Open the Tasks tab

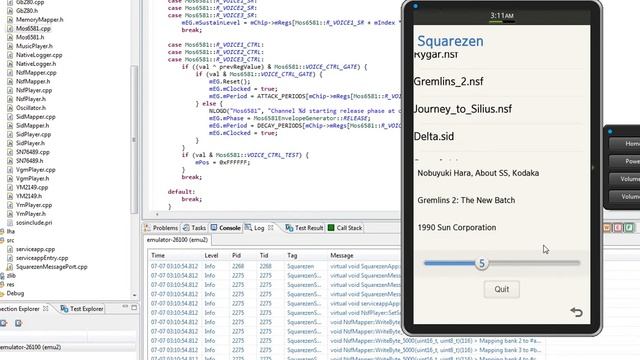194,228
